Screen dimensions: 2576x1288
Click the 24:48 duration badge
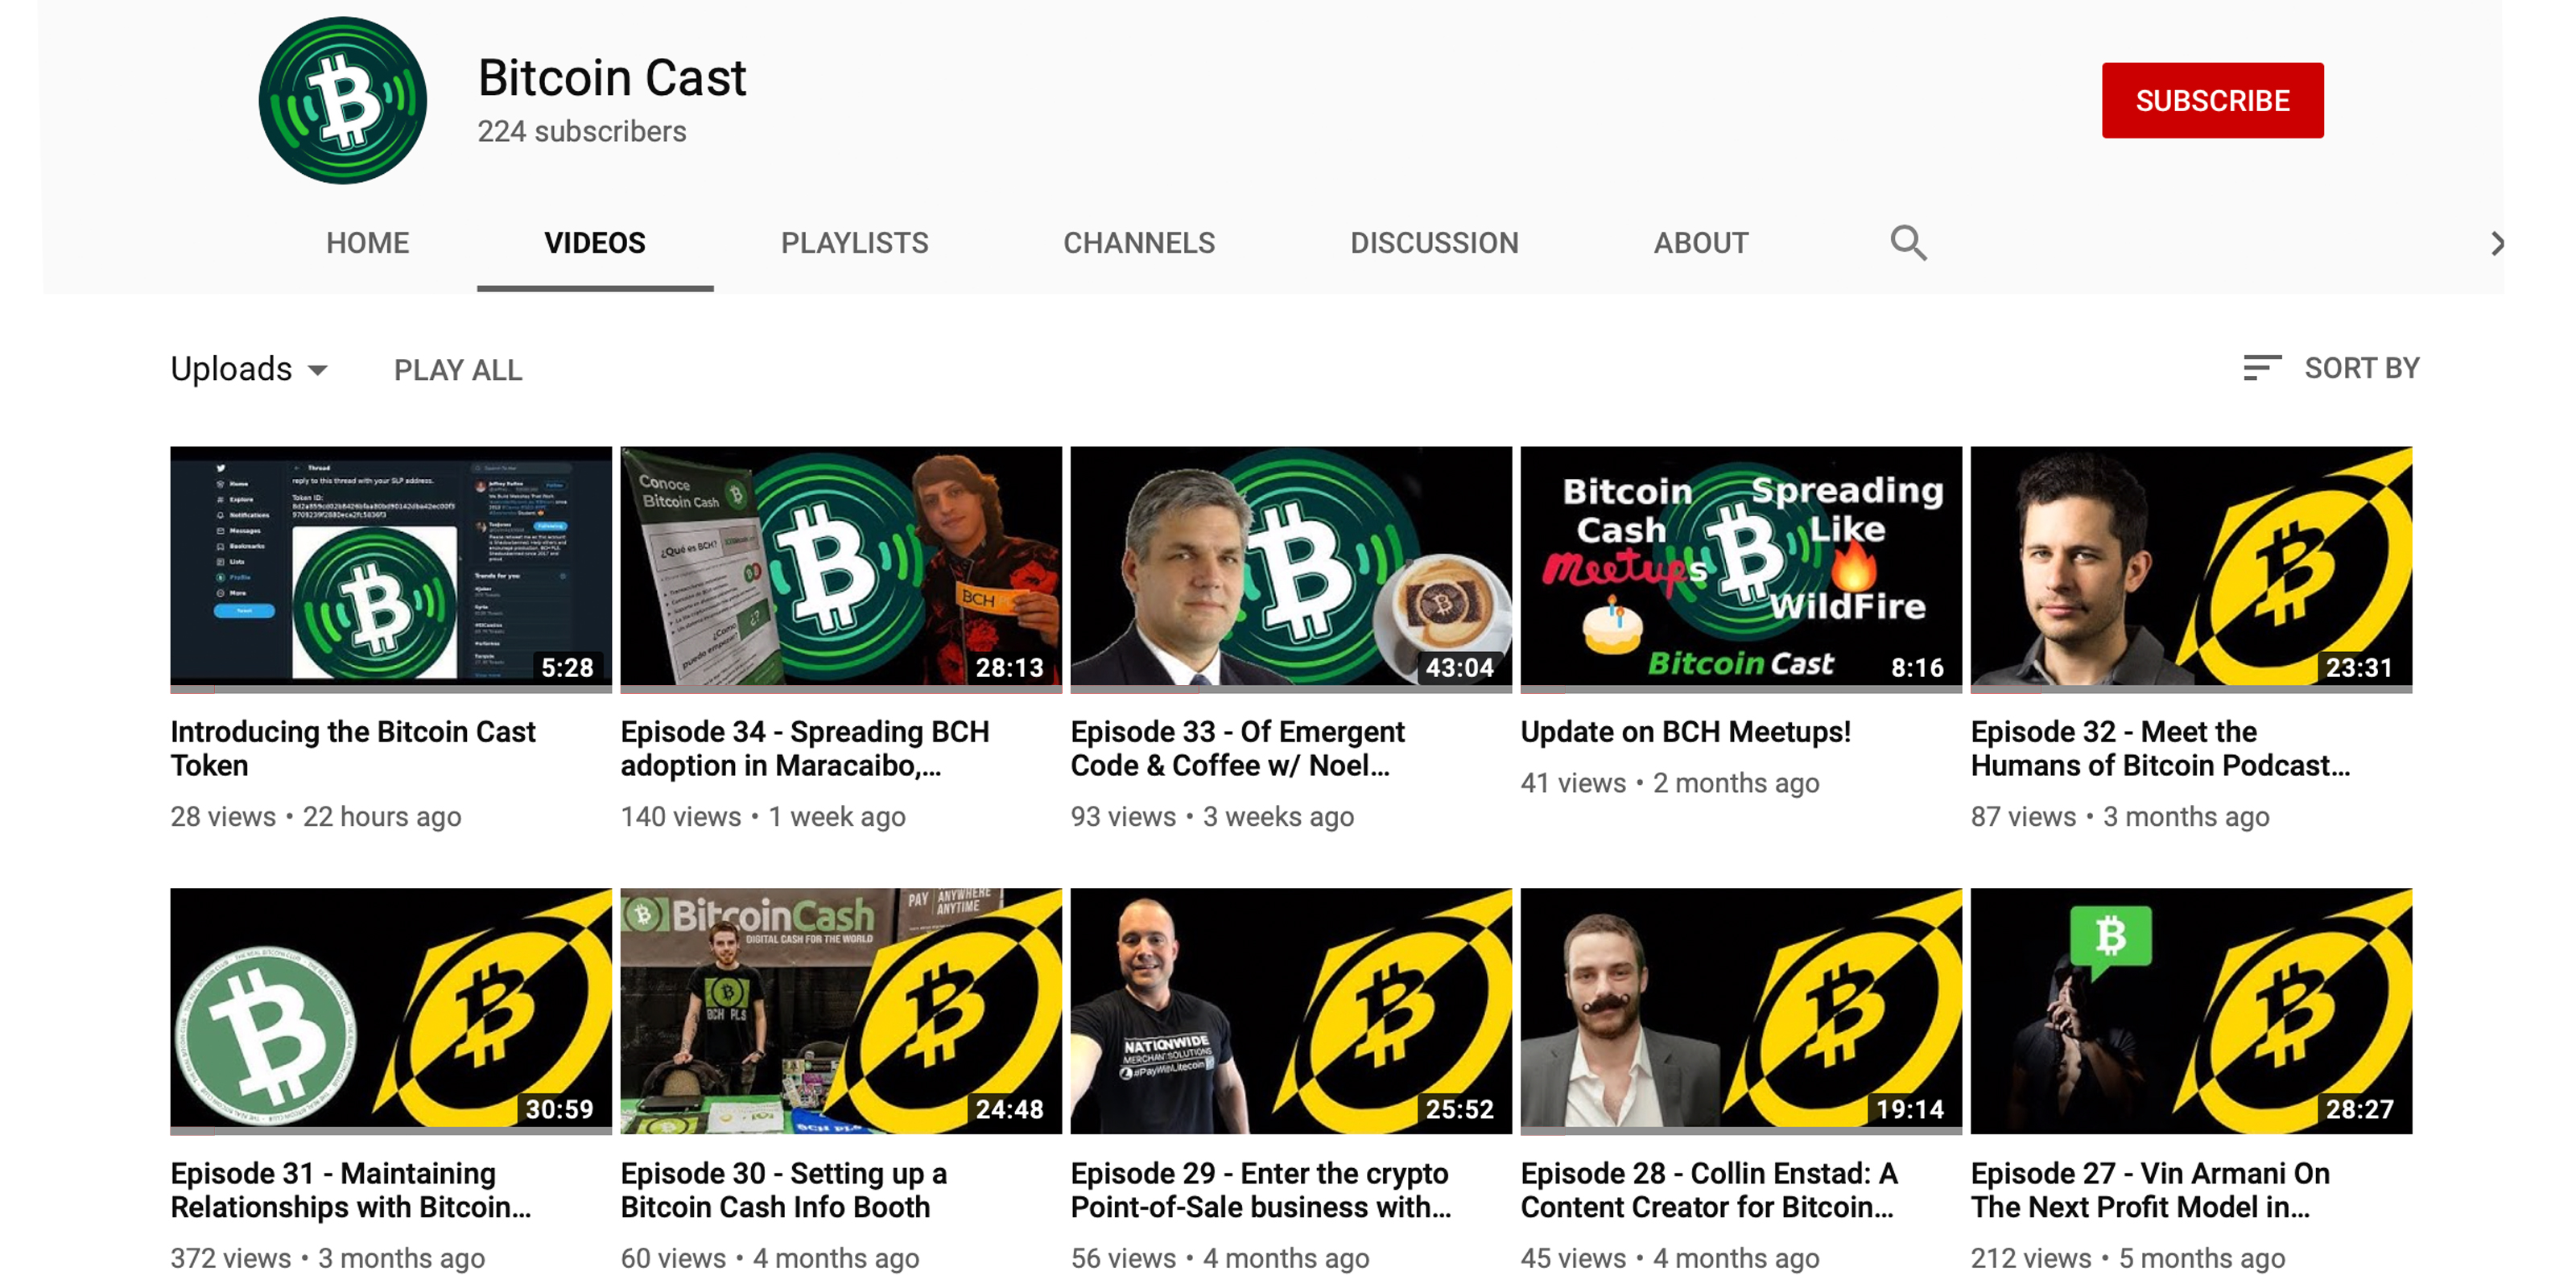(1009, 1109)
